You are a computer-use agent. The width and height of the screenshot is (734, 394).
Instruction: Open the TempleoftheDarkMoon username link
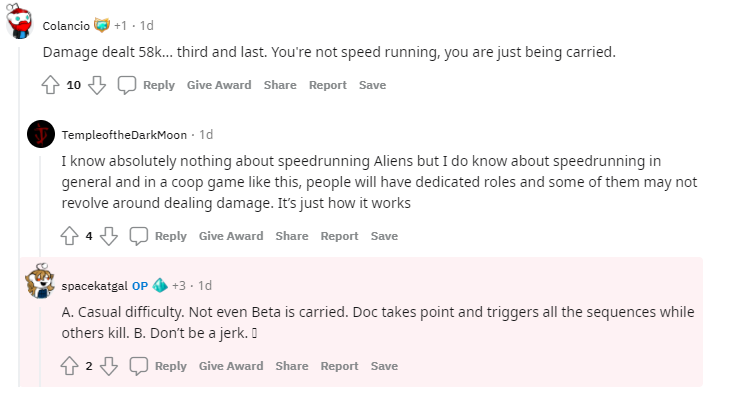124,135
